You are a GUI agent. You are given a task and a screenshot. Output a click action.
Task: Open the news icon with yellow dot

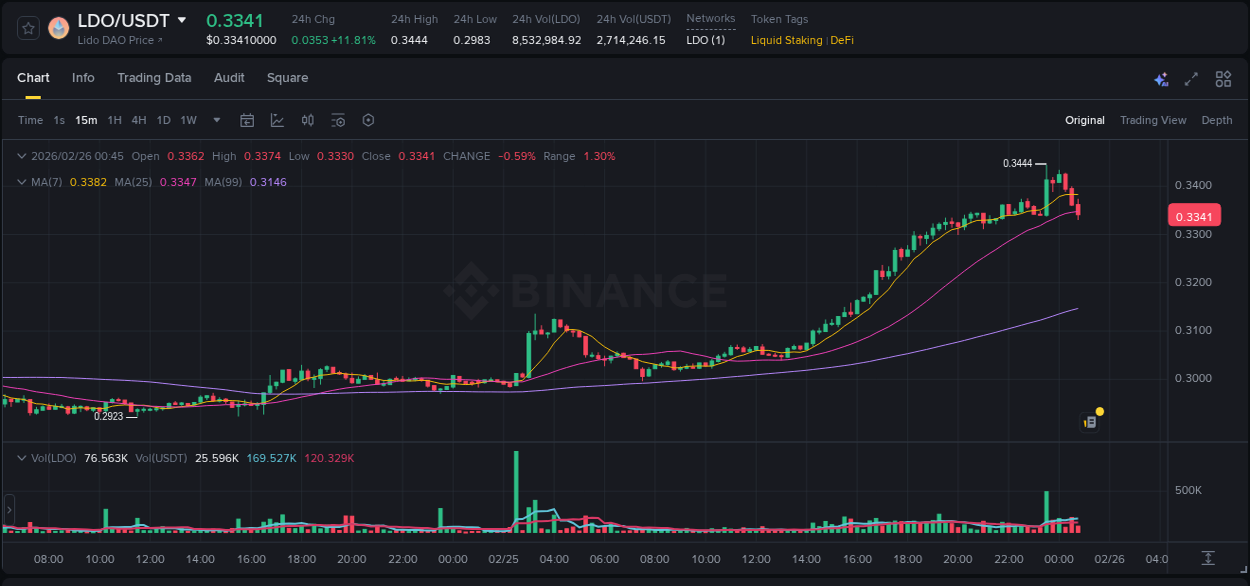tap(1090, 421)
